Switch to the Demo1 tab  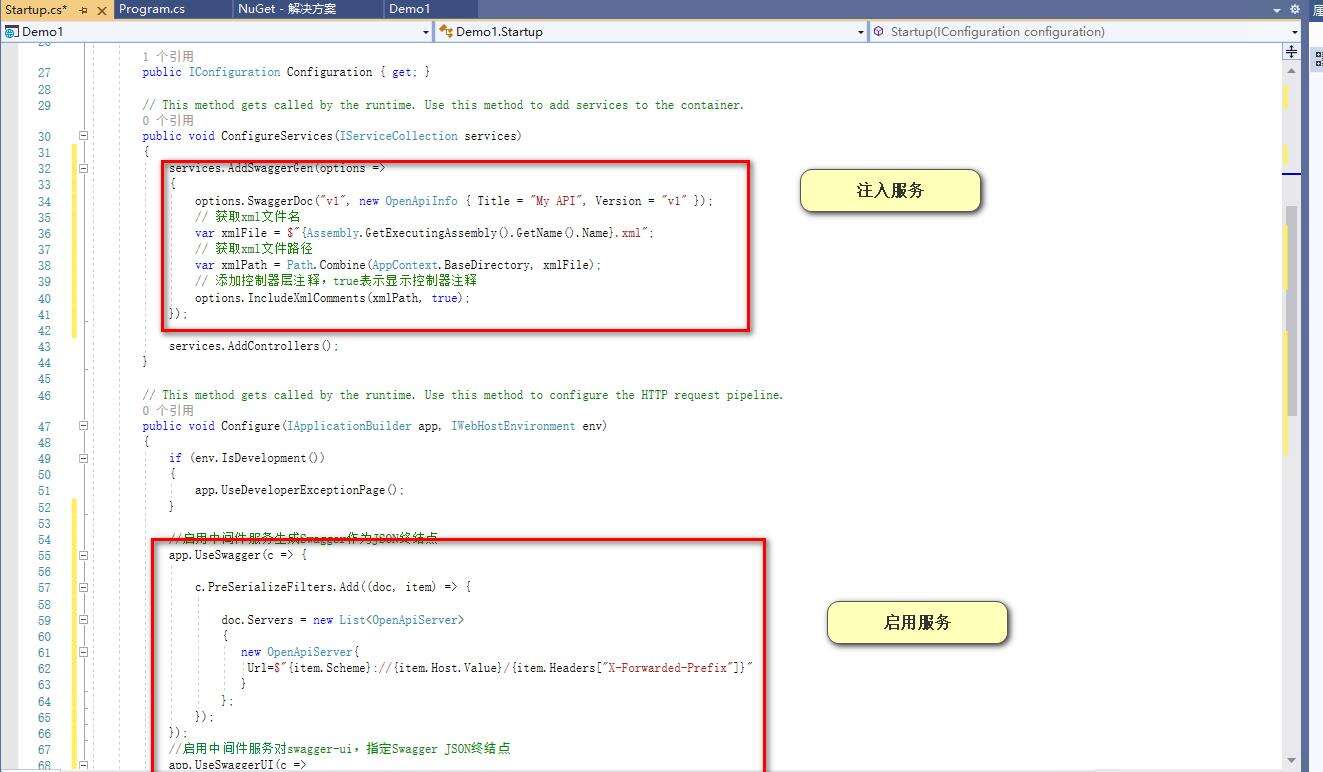point(409,9)
